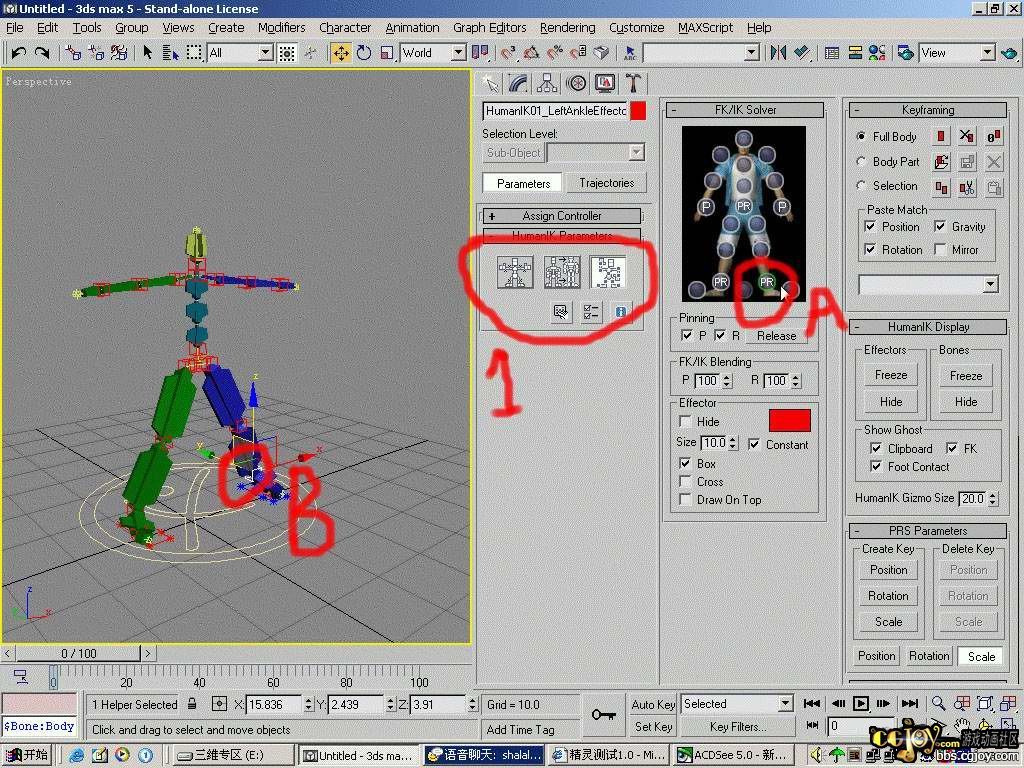Toggle the Foot Contact ghost checkbox

pyautogui.click(x=876, y=466)
